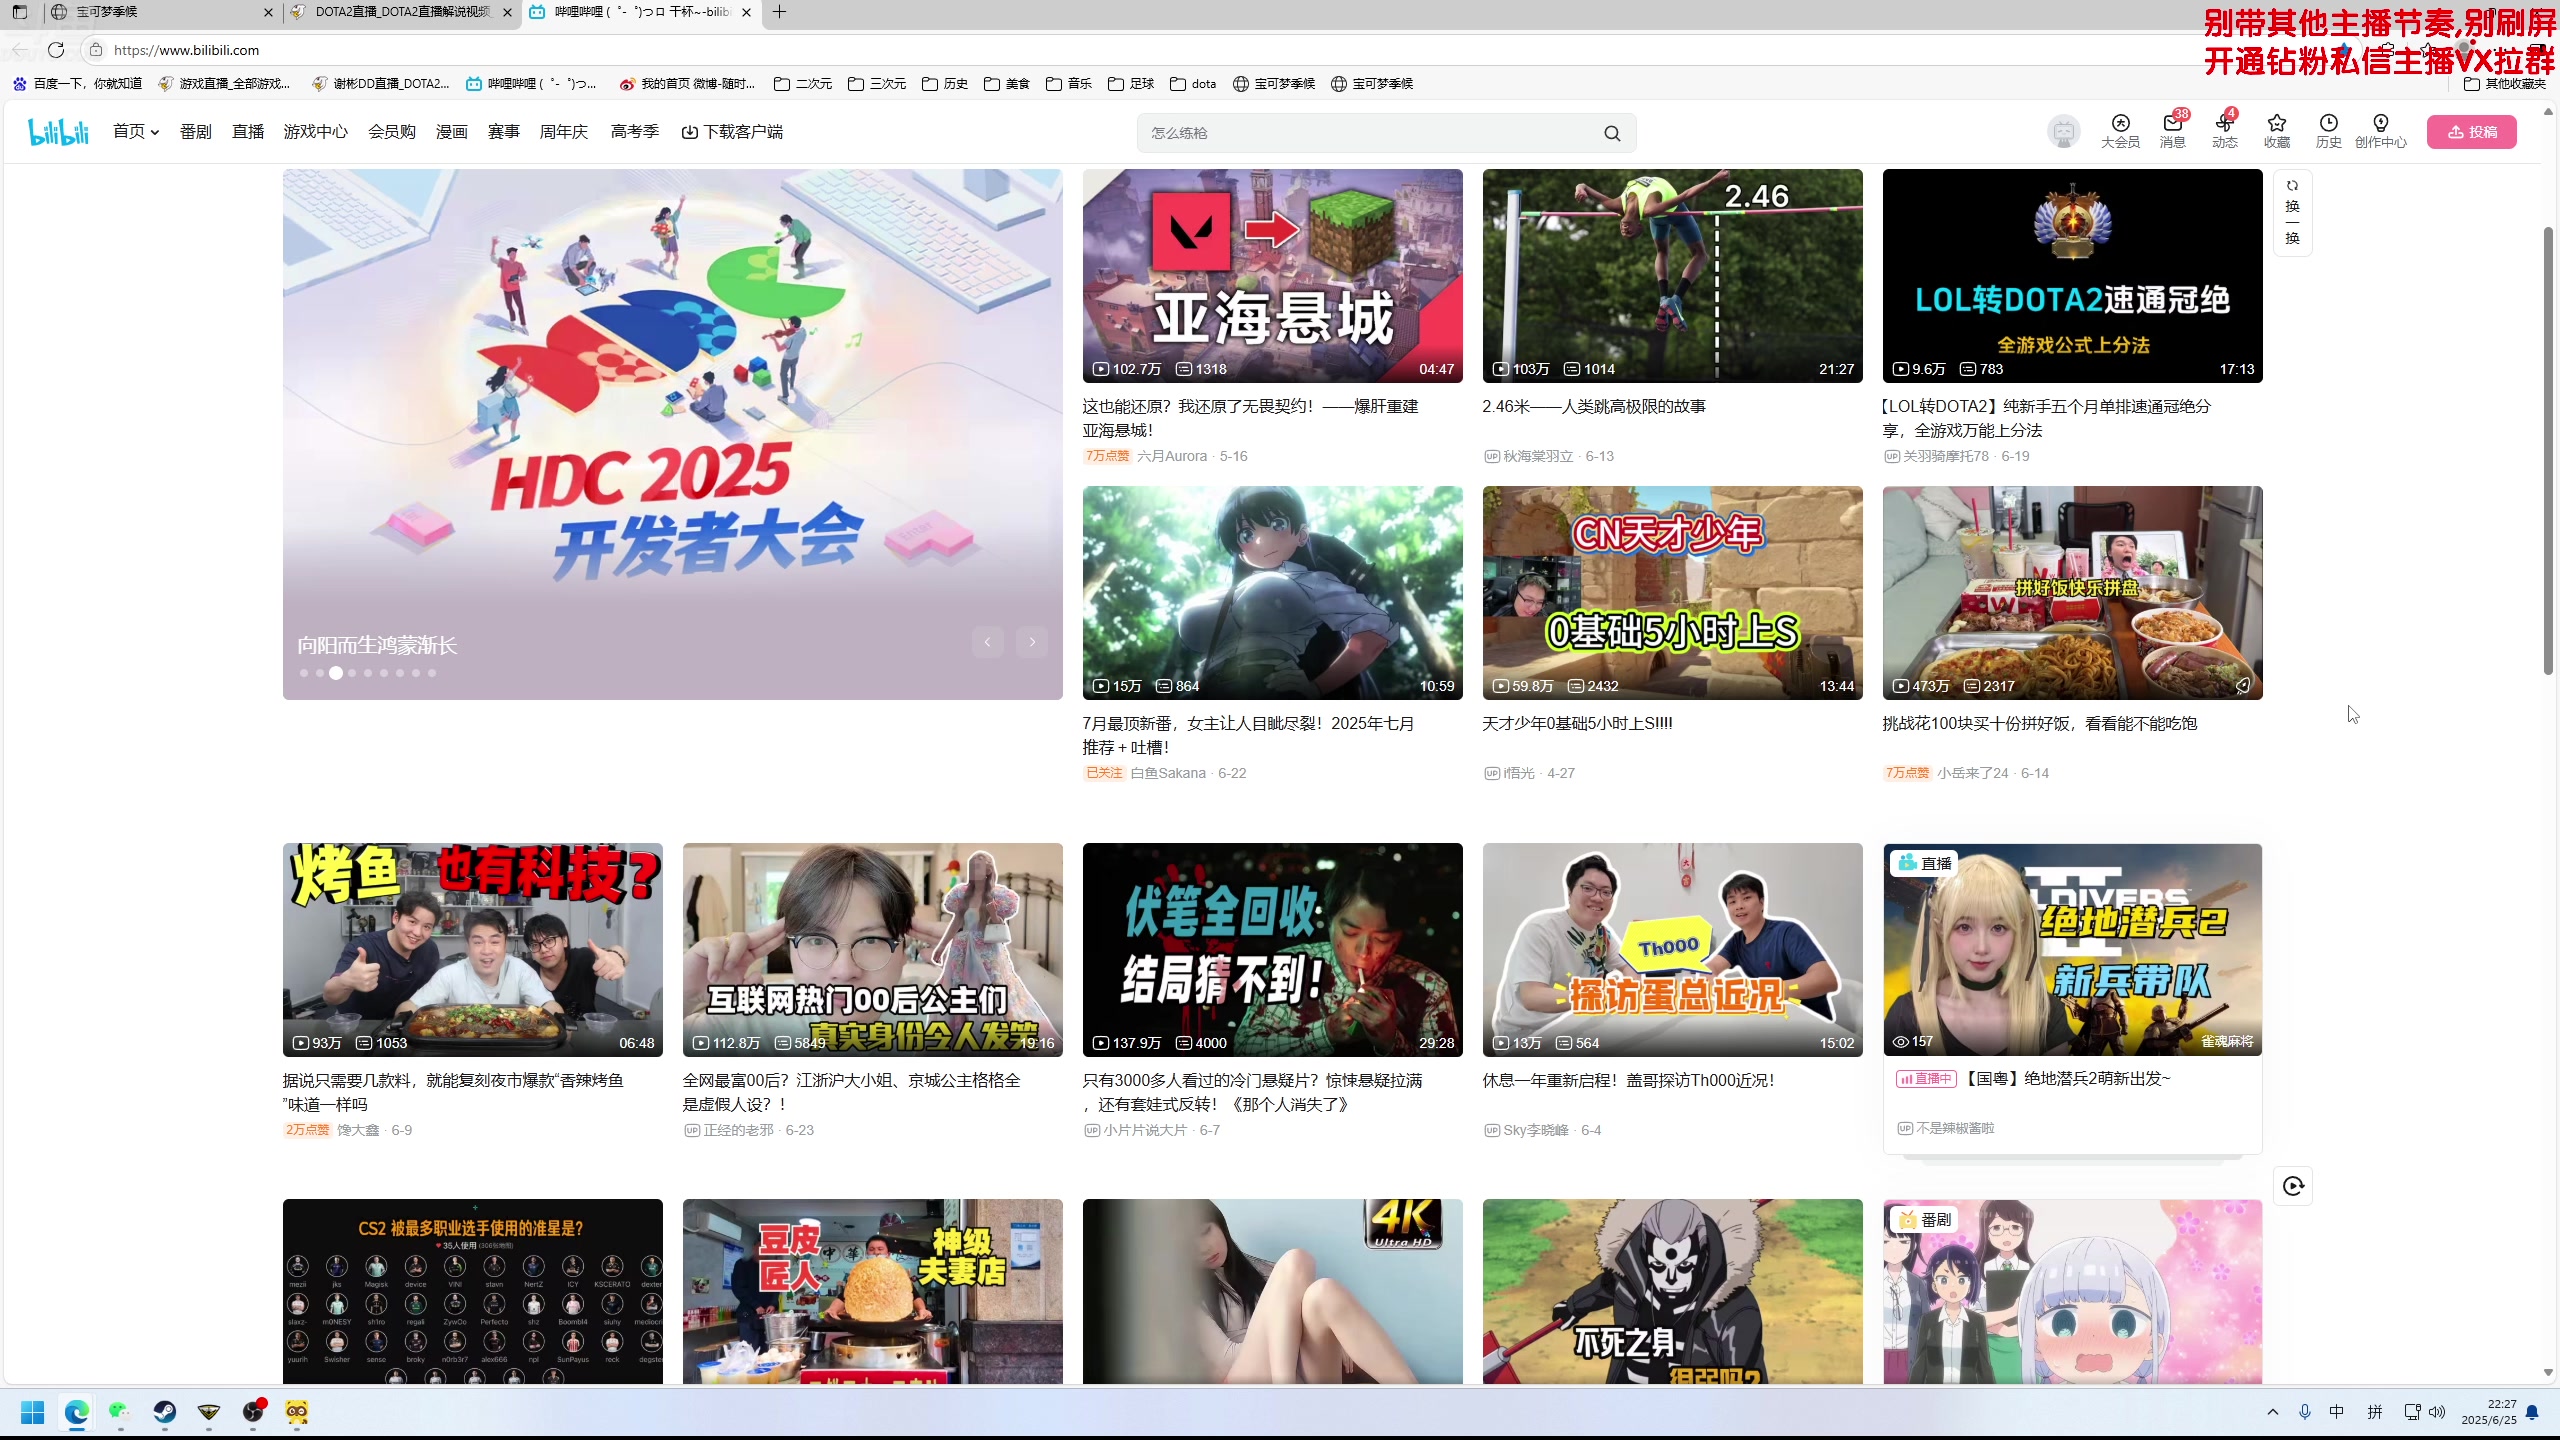
Task: Click the search magnifier icon
Action: pyautogui.click(x=1612, y=133)
